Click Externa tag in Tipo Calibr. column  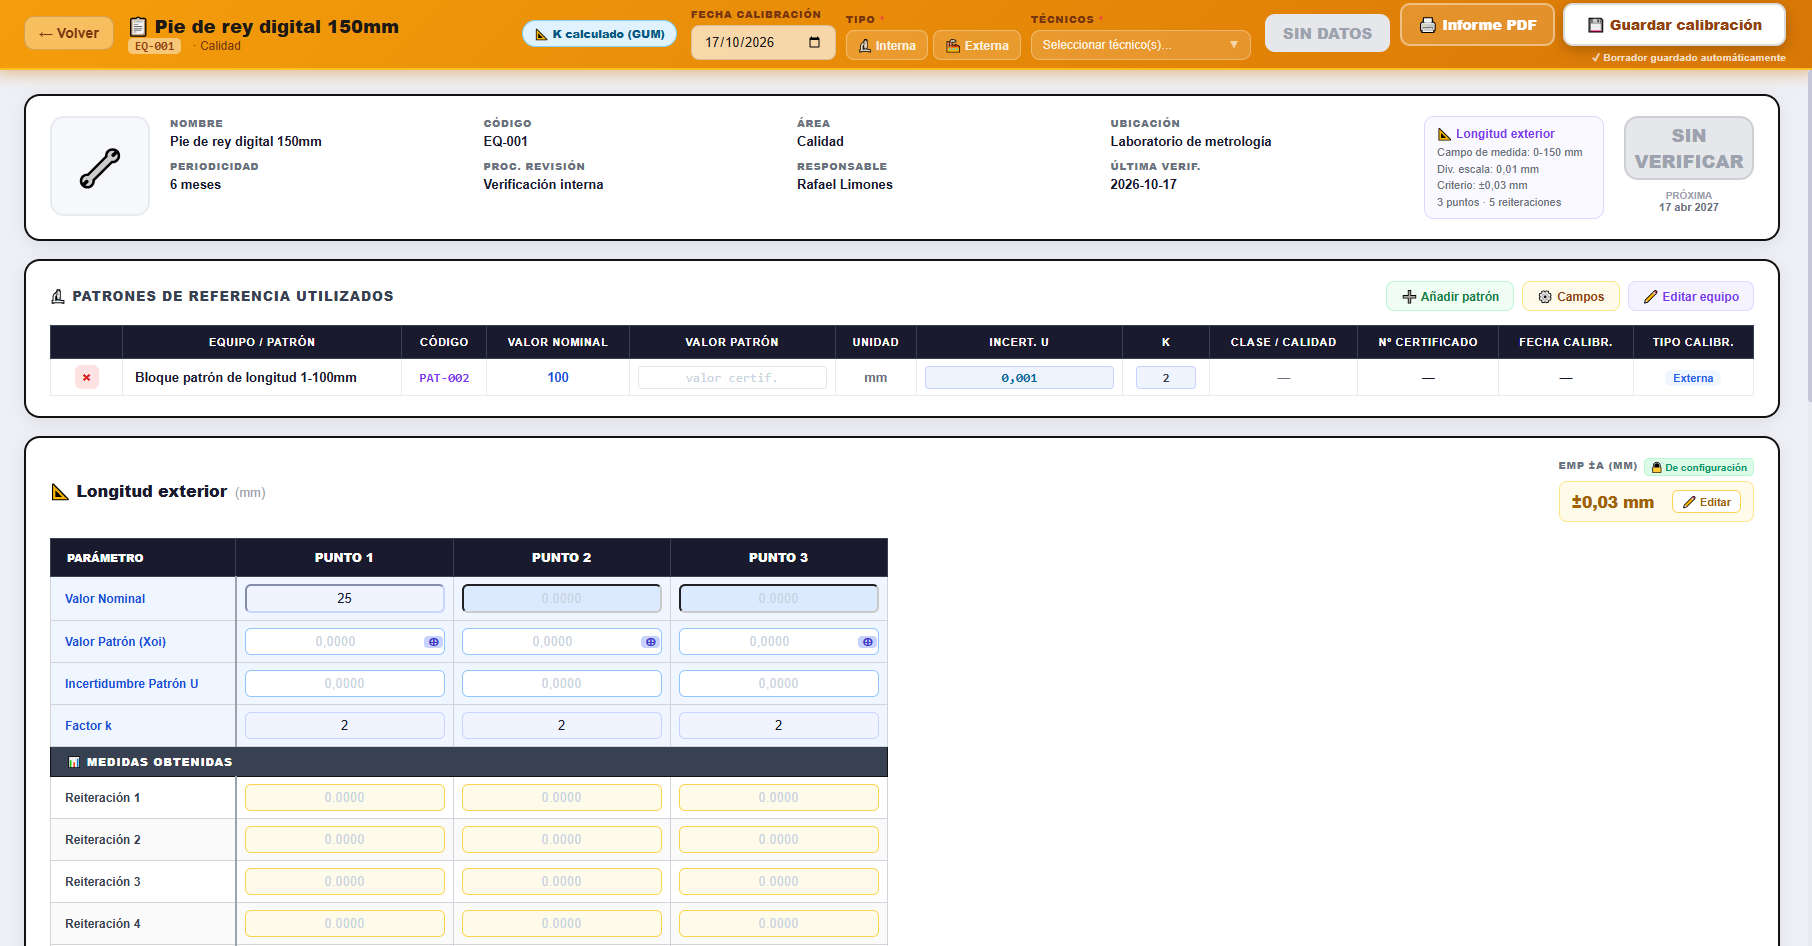[x=1693, y=378]
